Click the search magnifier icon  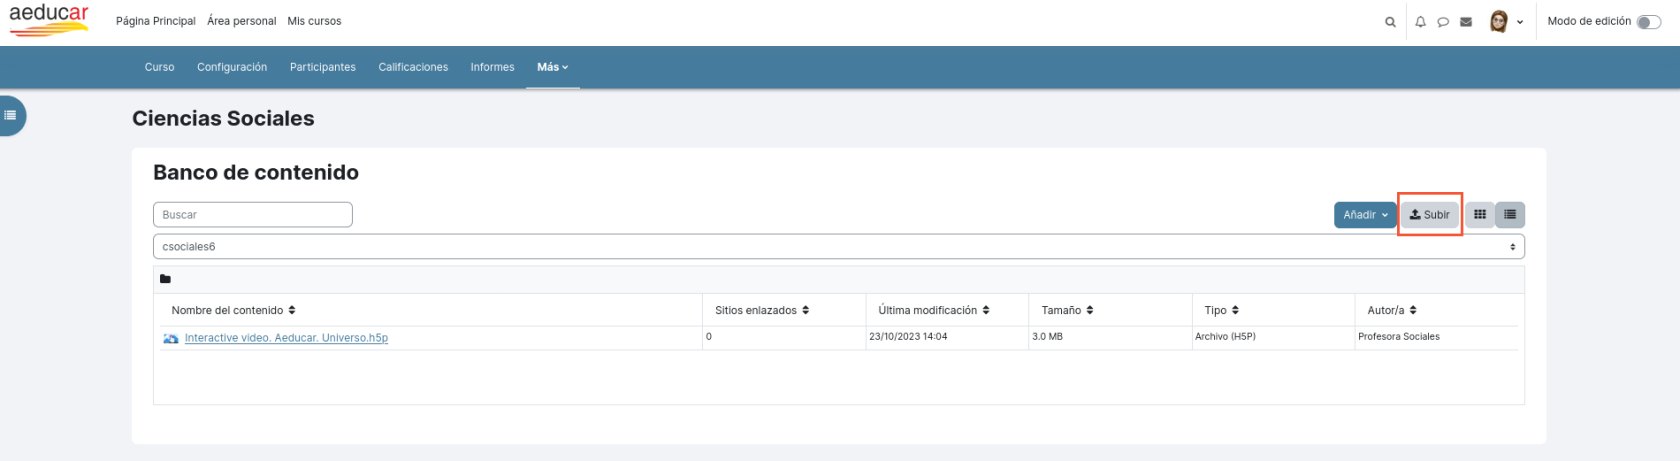point(1390,22)
